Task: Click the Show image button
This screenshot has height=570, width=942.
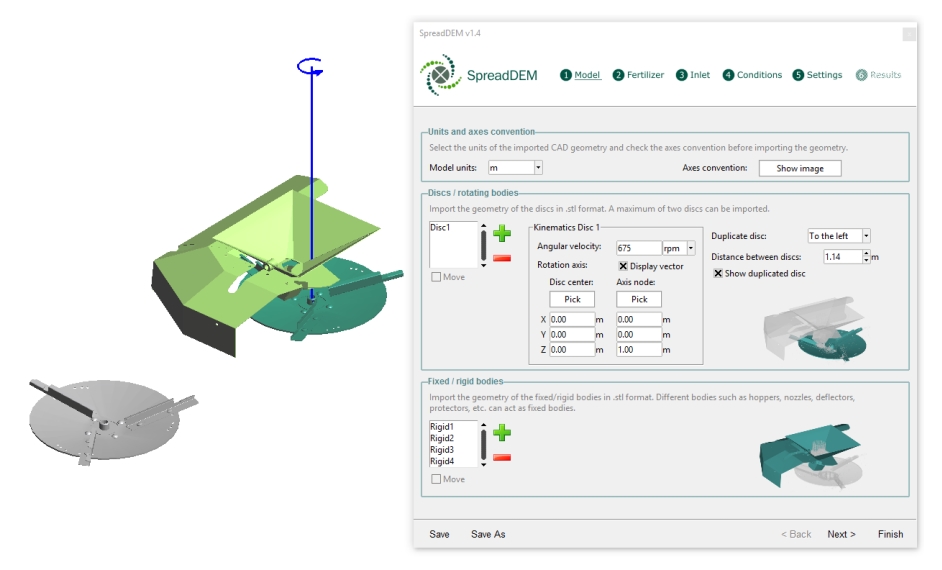Action: [799, 168]
